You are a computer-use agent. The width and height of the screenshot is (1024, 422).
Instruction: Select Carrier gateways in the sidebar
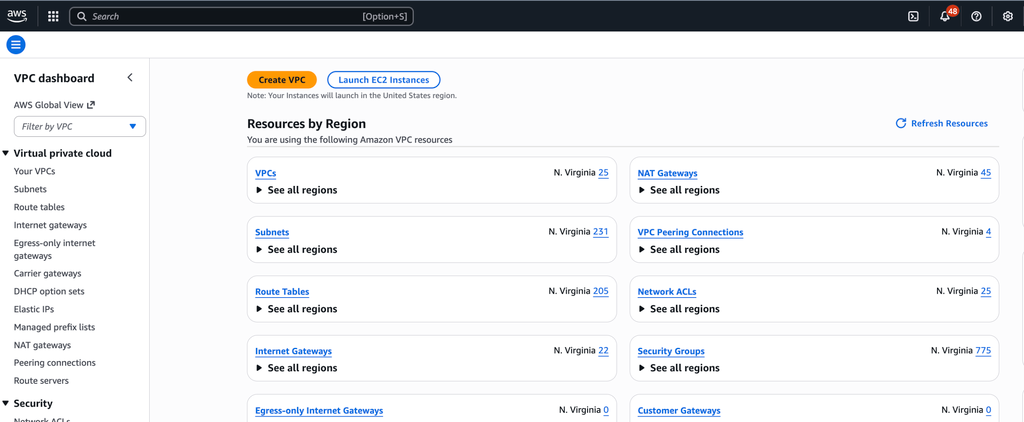[x=48, y=274]
